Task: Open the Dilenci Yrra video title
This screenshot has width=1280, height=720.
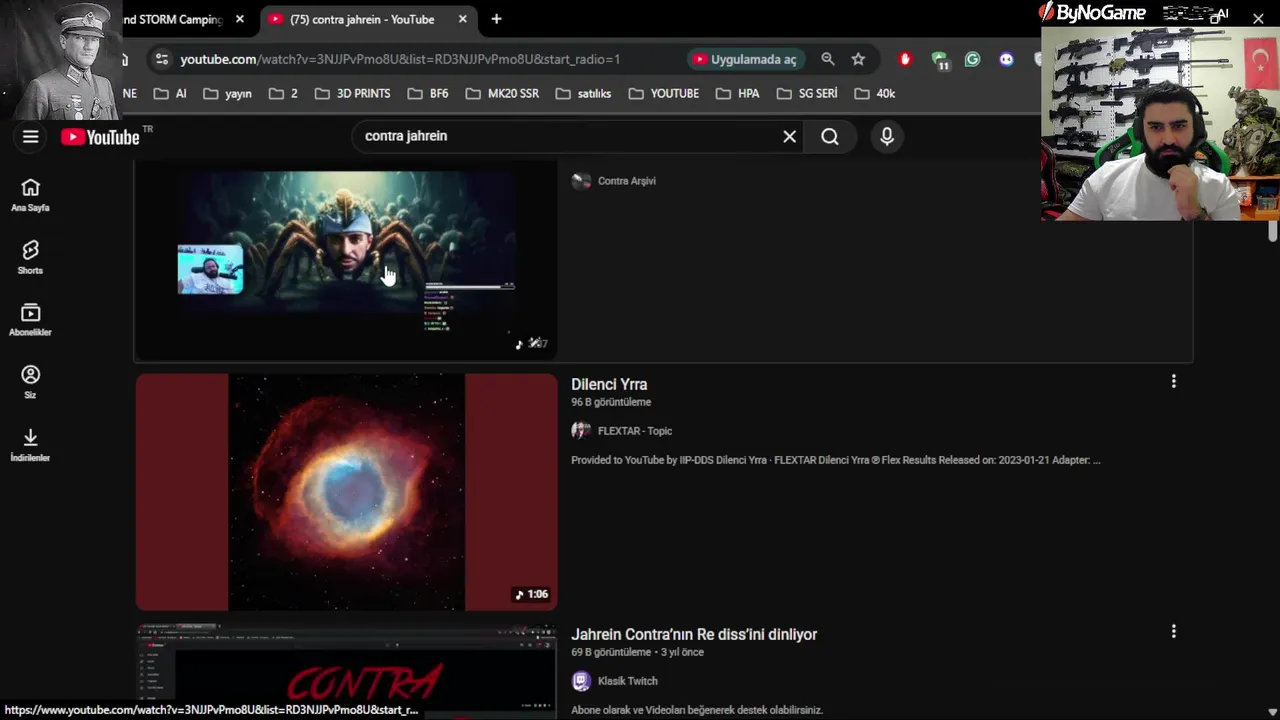Action: [609, 384]
